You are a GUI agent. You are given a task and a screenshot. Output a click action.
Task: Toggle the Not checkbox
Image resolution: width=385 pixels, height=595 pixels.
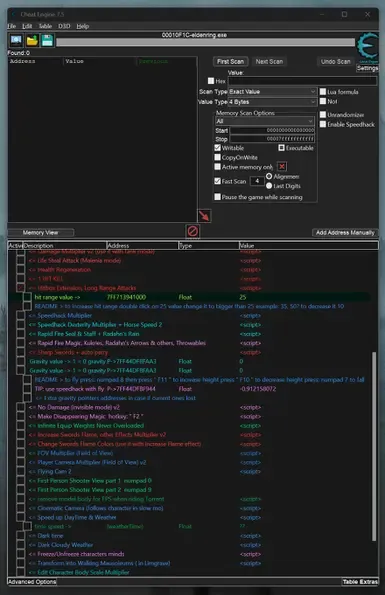tap(323, 101)
